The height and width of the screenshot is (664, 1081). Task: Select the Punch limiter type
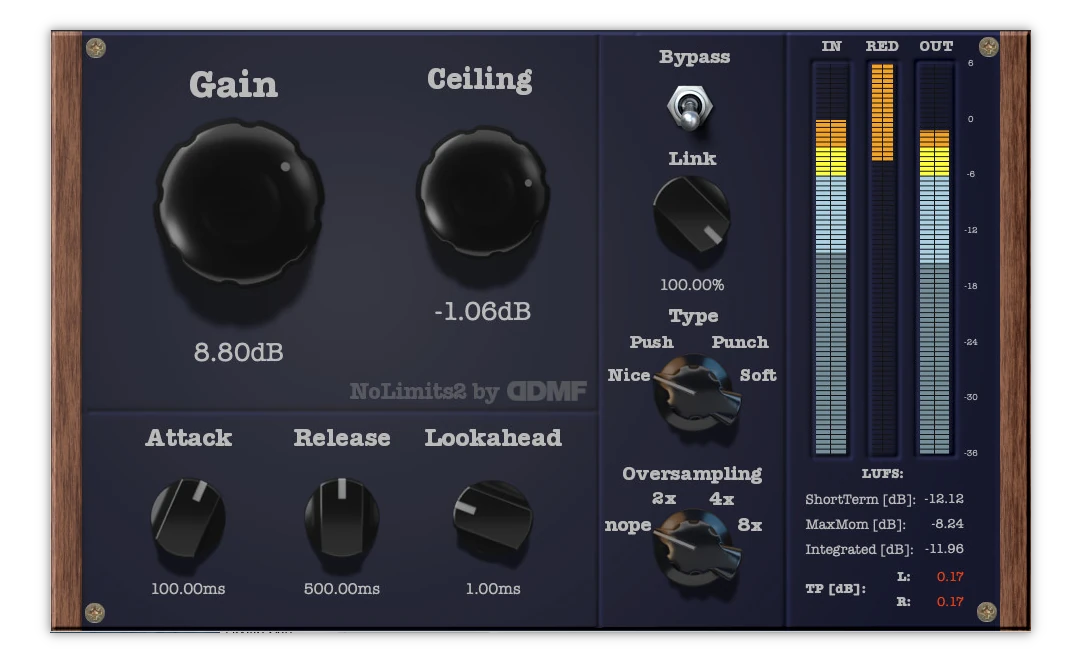click(739, 342)
